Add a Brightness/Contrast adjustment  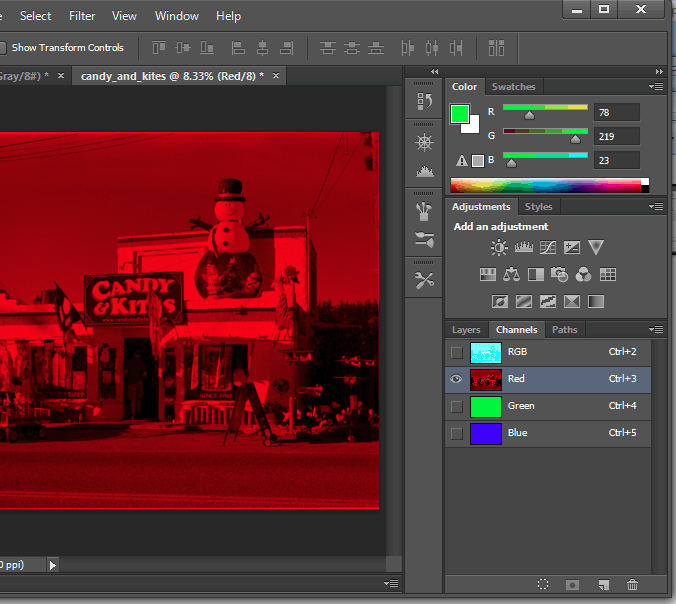pos(499,247)
